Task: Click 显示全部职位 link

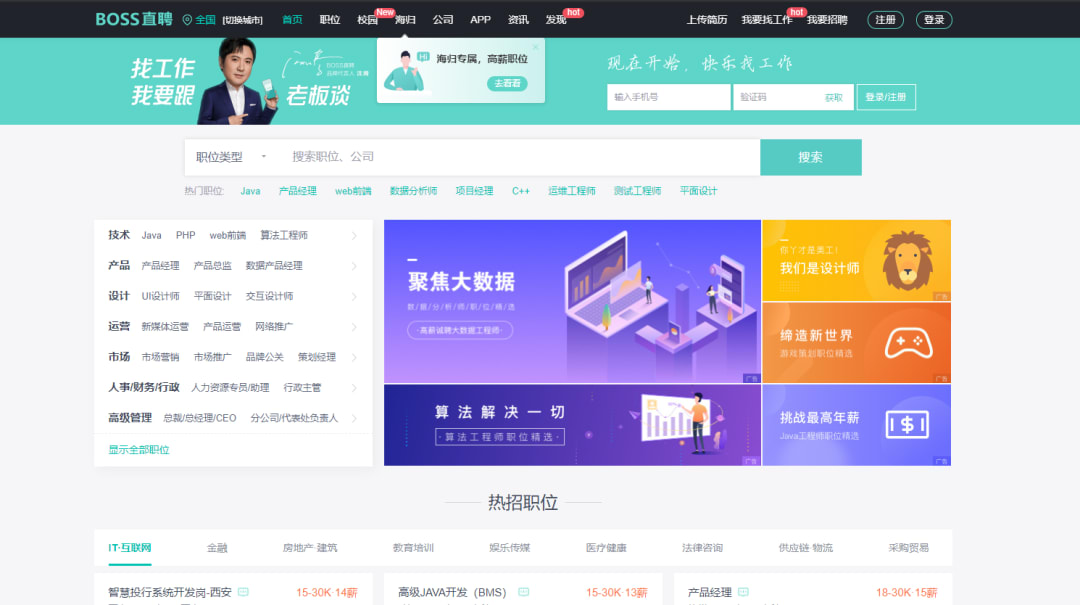Action: point(138,450)
